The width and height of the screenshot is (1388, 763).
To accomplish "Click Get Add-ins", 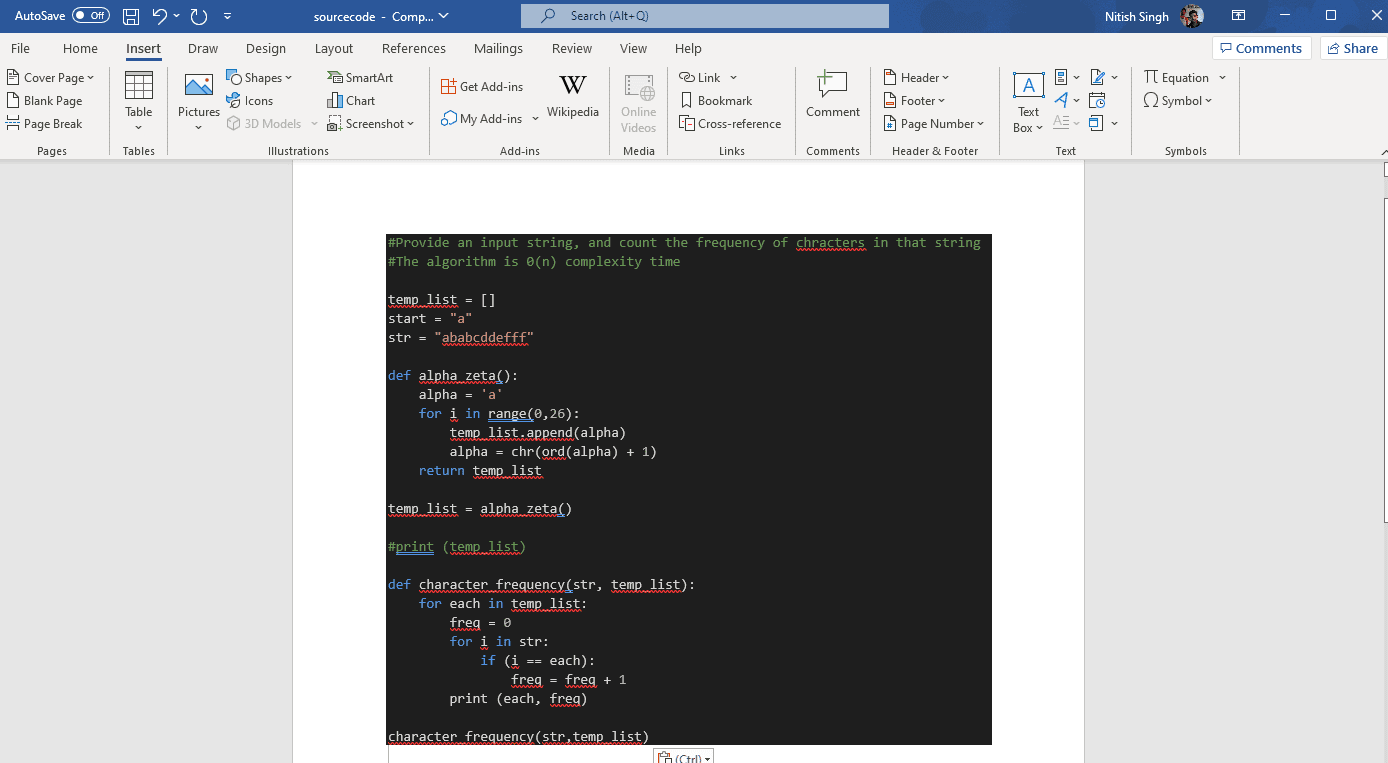I will pos(482,86).
